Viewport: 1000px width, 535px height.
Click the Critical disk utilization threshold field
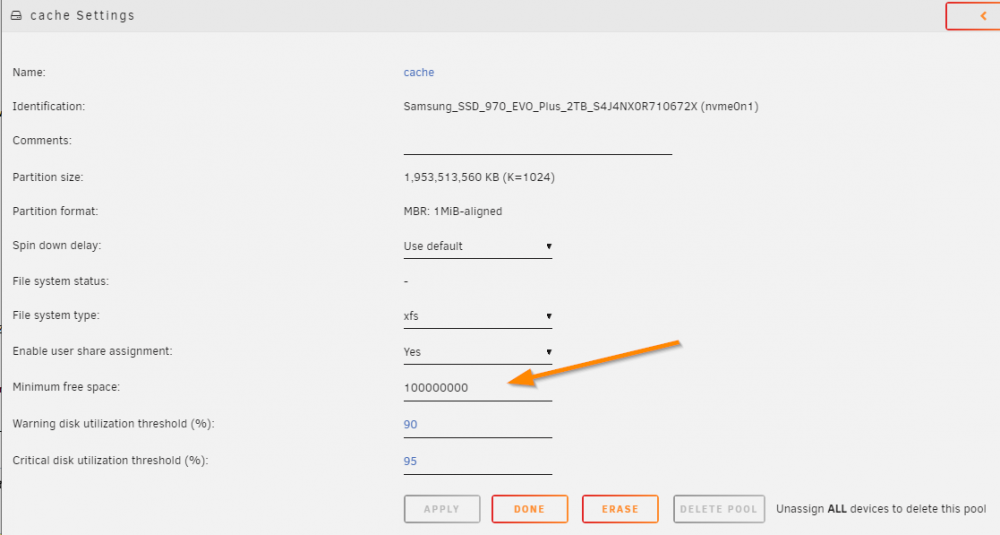click(x=478, y=461)
